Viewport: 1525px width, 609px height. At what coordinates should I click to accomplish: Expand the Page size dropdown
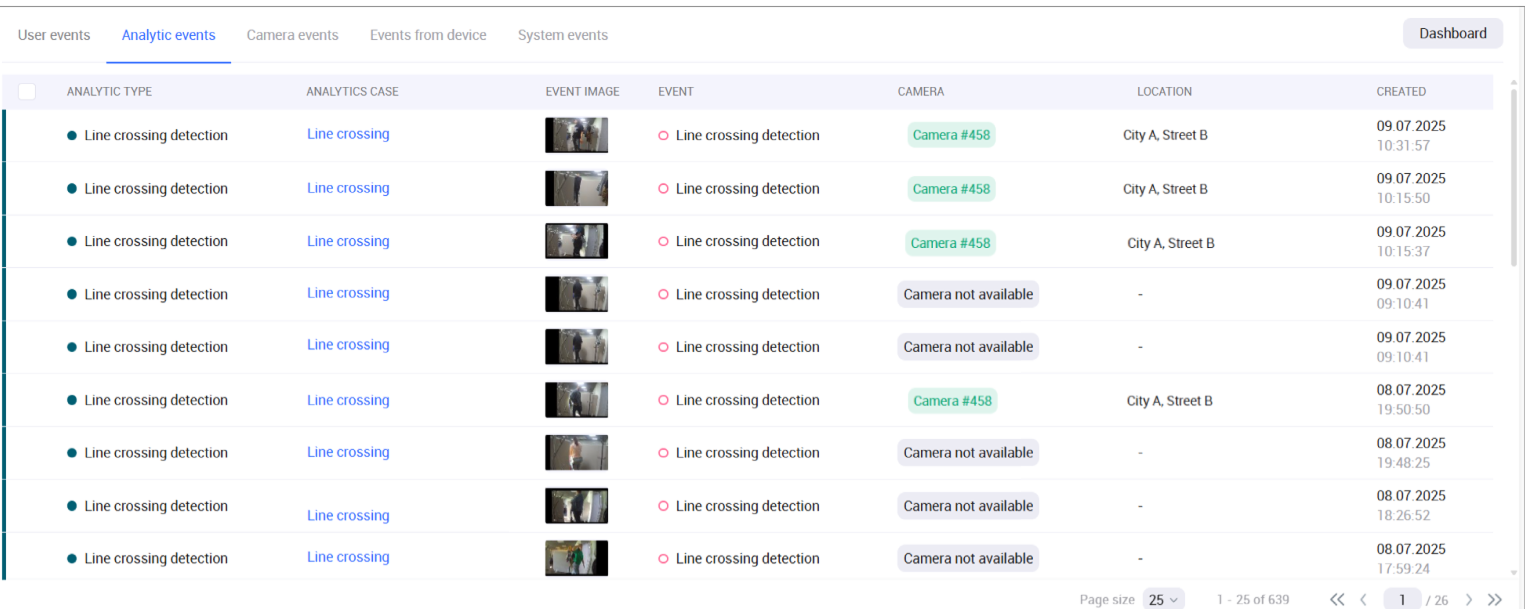pos(1163,600)
